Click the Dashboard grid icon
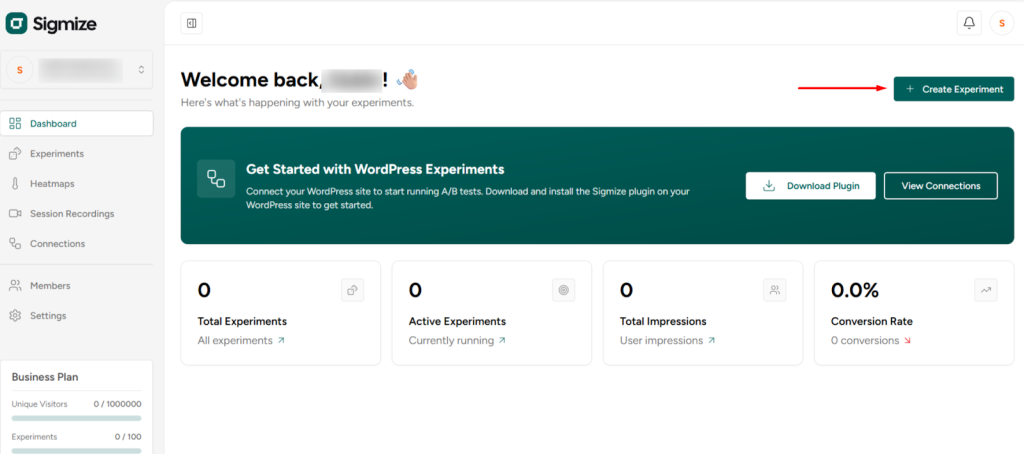Viewport: 1024px width, 454px height. click(15, 123)
